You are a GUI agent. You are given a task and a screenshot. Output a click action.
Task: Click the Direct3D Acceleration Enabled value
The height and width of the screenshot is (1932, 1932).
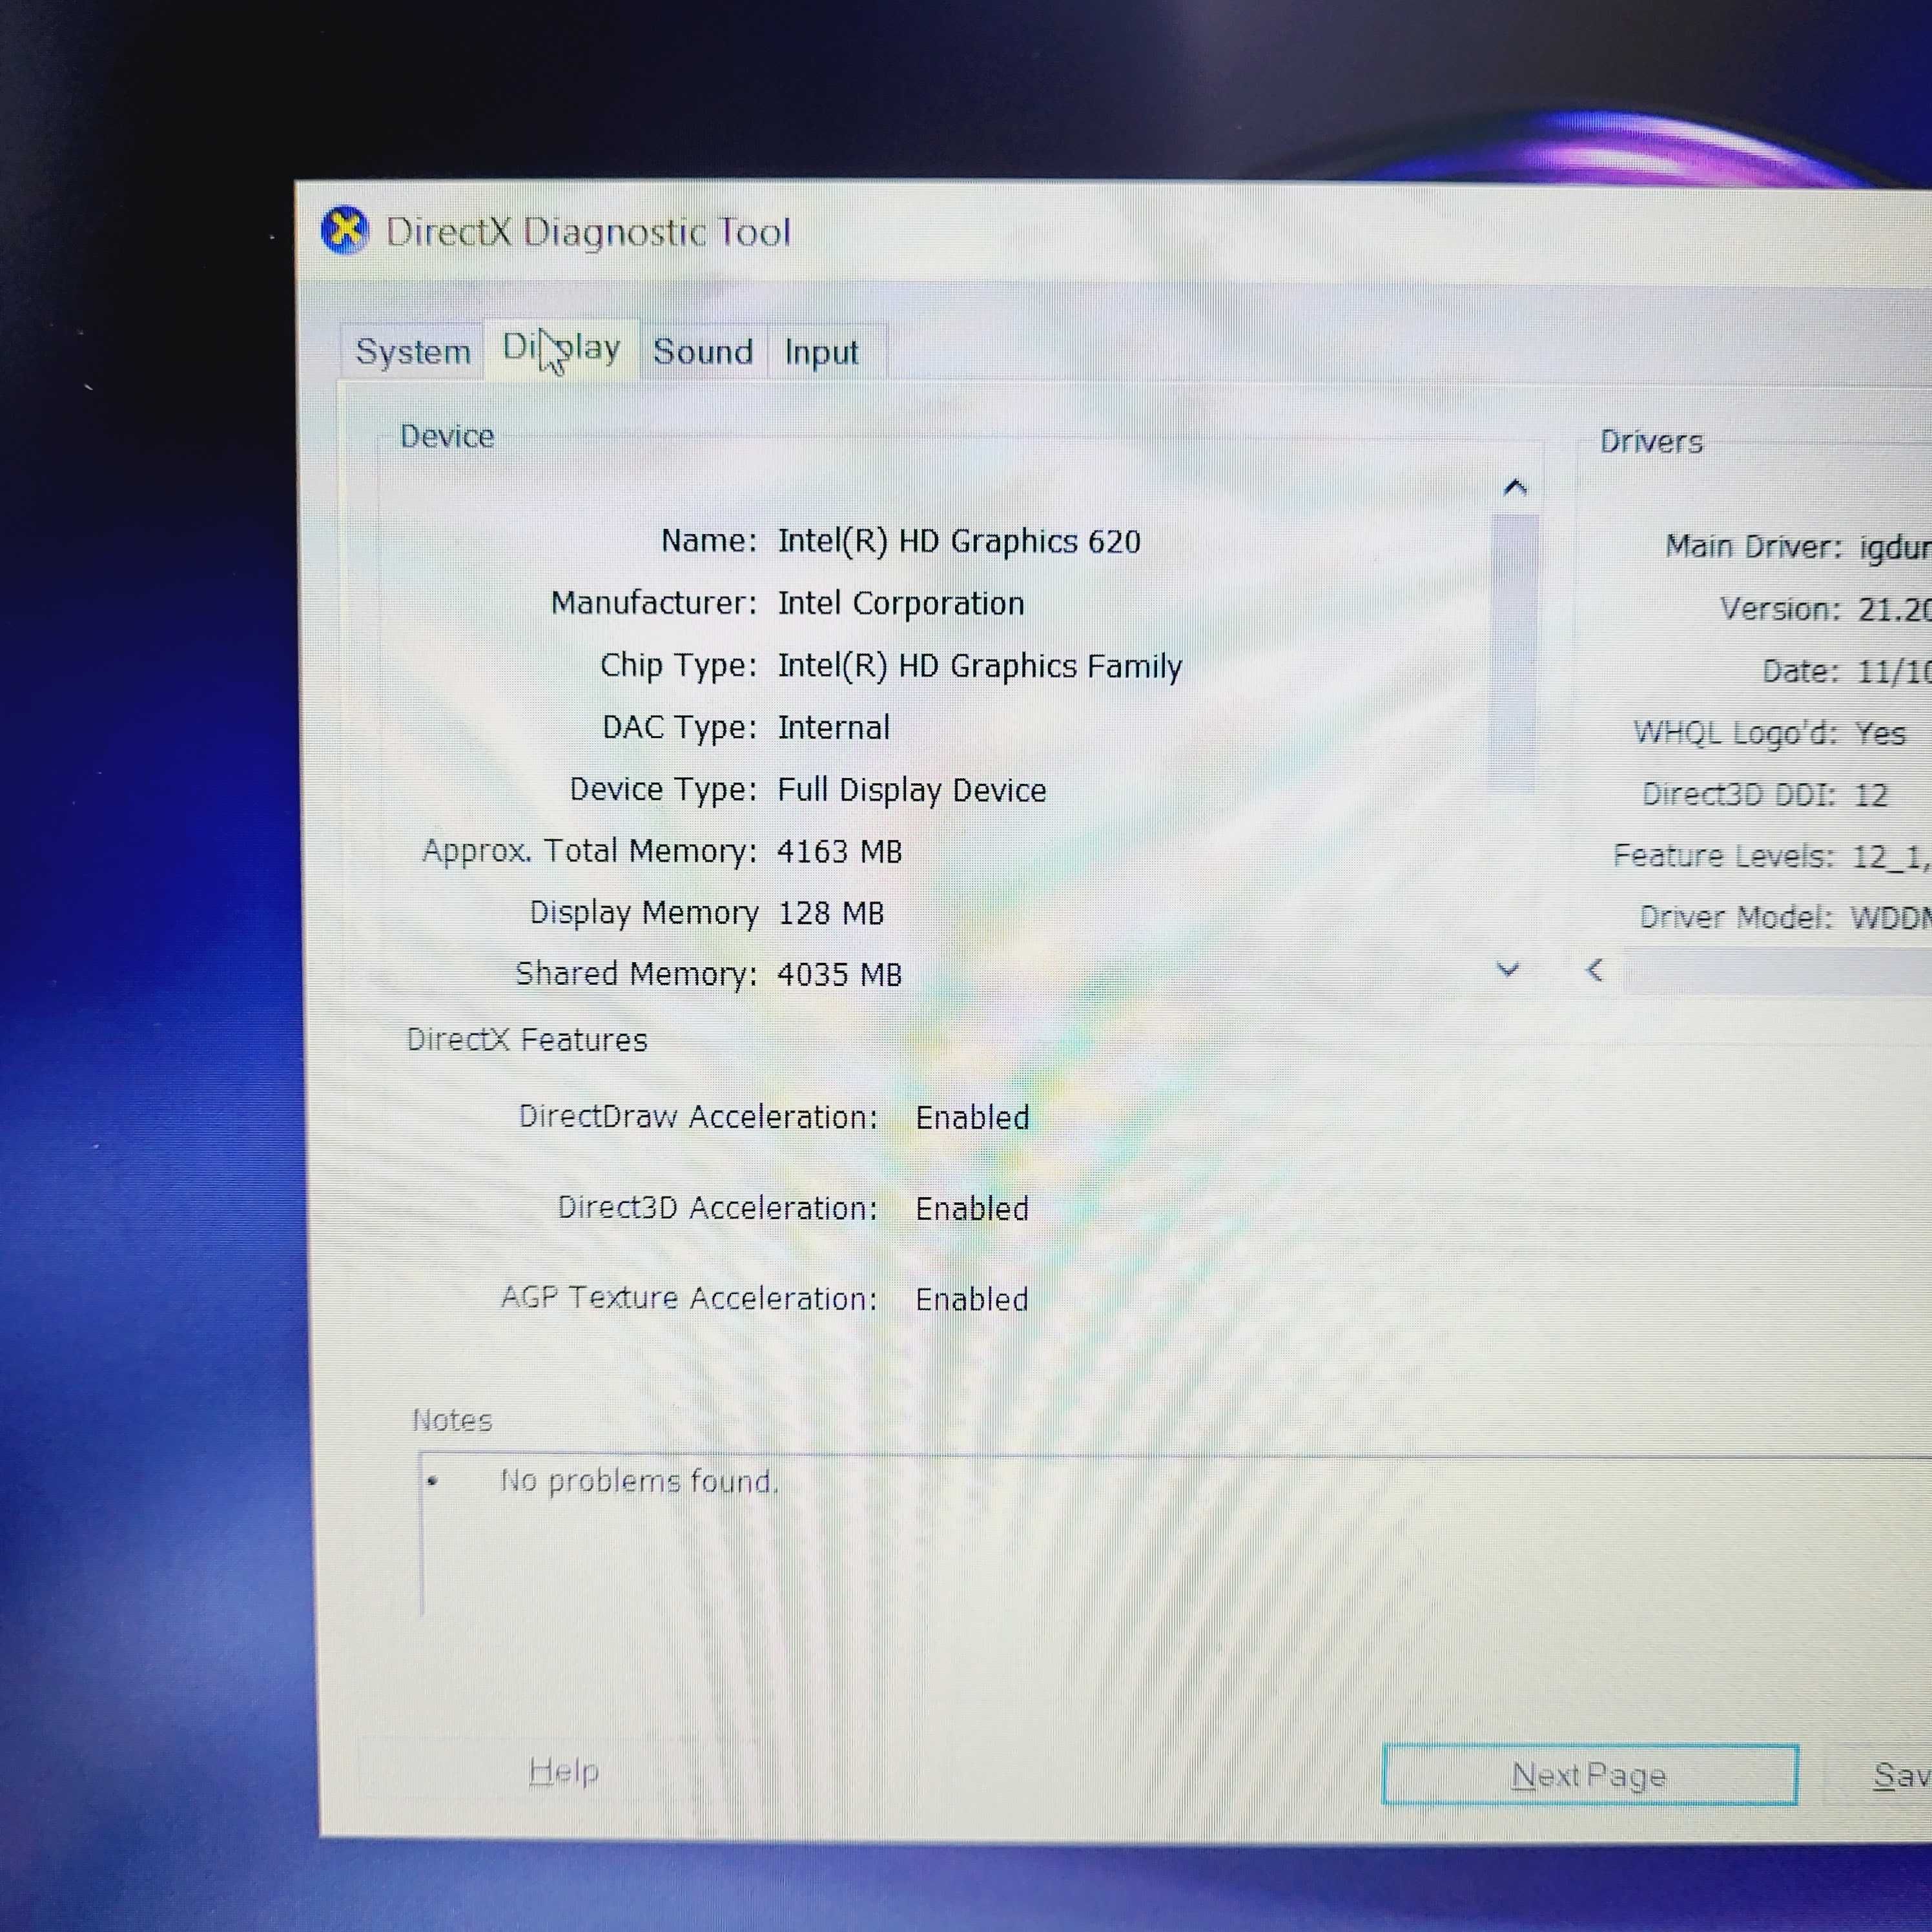pos(972,1208)
